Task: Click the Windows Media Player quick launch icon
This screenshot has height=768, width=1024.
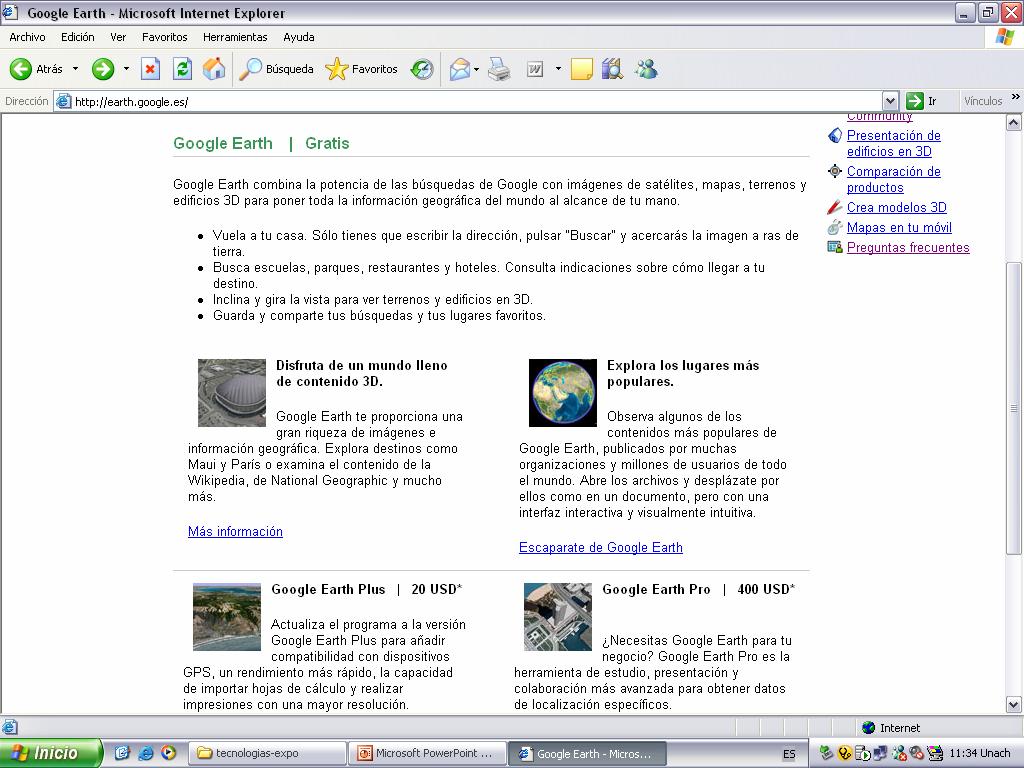Action: [168, 753]
